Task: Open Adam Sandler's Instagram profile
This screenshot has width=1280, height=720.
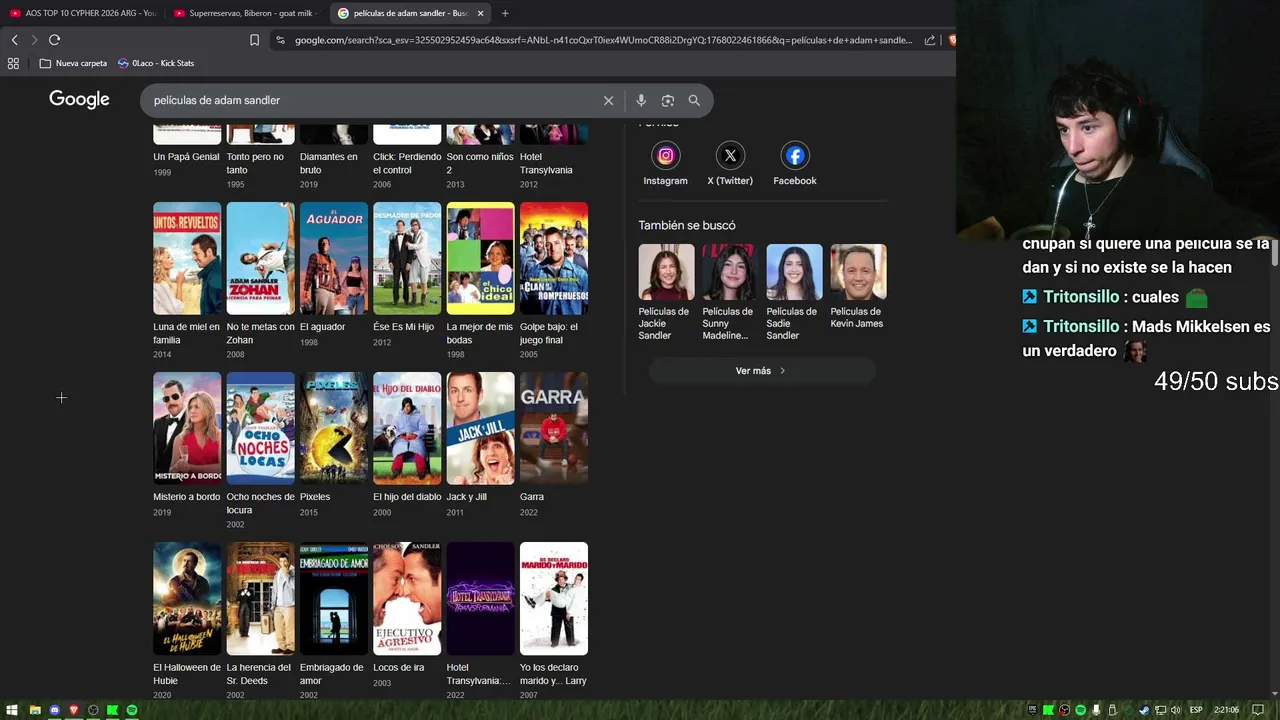Action: pos(665,164)
